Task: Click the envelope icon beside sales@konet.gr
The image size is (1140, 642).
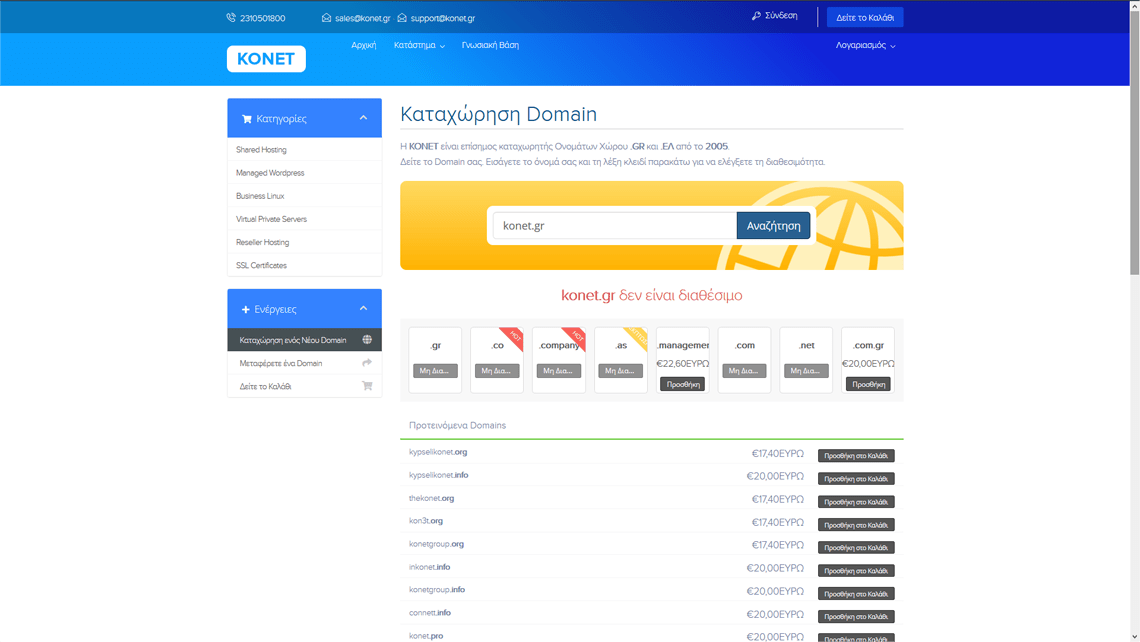Action: coord(326,17)
